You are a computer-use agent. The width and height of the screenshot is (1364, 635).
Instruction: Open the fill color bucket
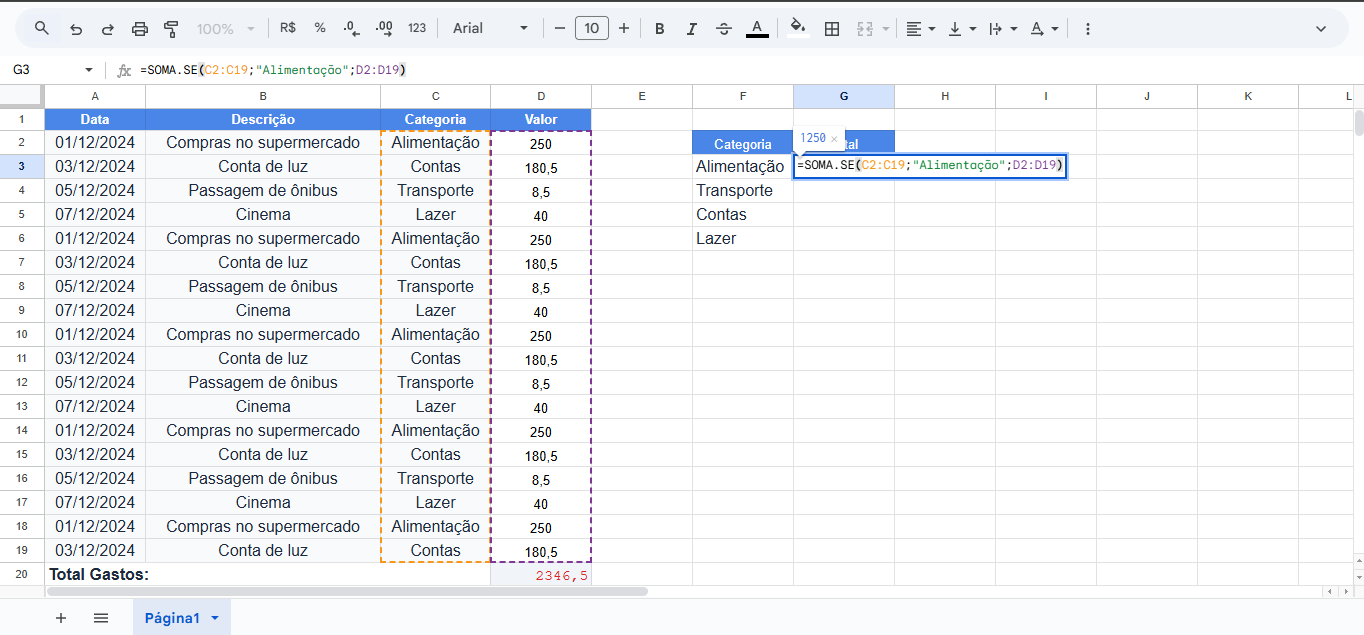click(x=797, y=28)
